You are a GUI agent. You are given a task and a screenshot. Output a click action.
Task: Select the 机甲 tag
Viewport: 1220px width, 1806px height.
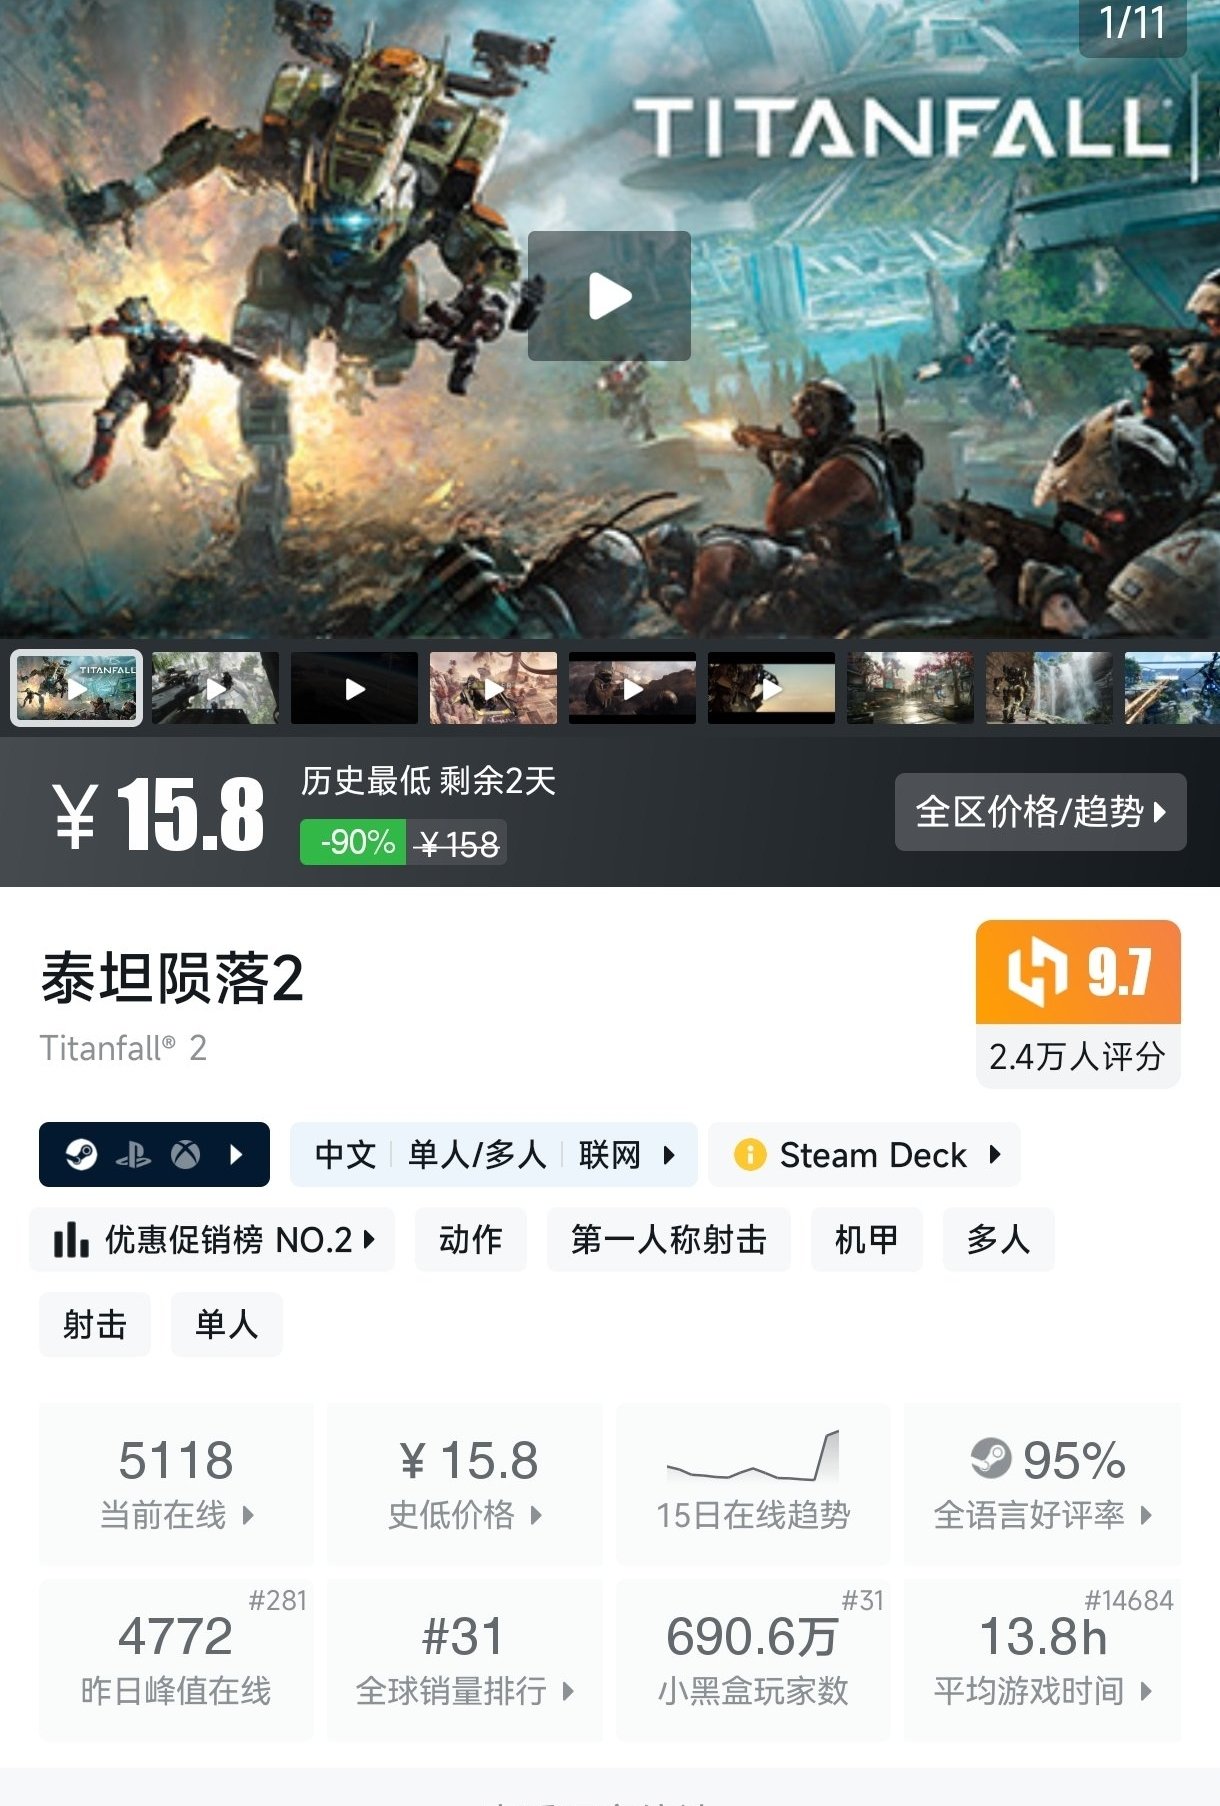coord(866,1240)
